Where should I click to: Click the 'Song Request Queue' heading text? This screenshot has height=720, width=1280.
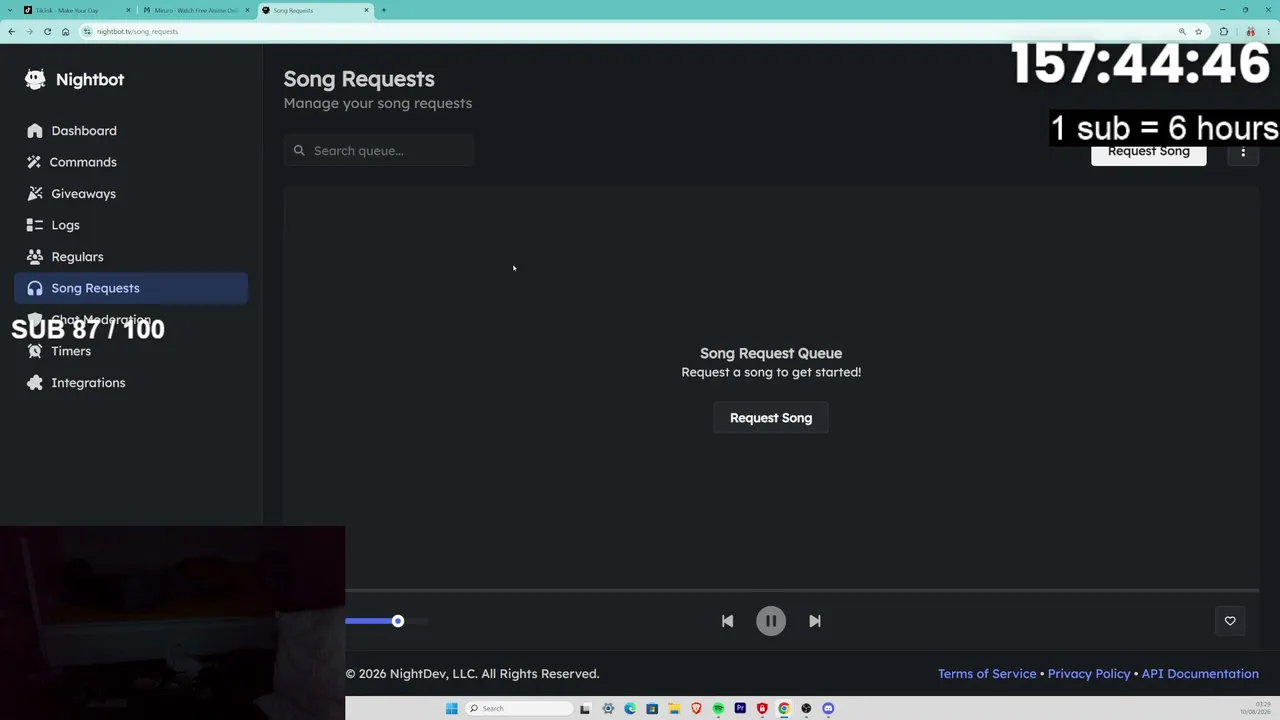(771, 353)
